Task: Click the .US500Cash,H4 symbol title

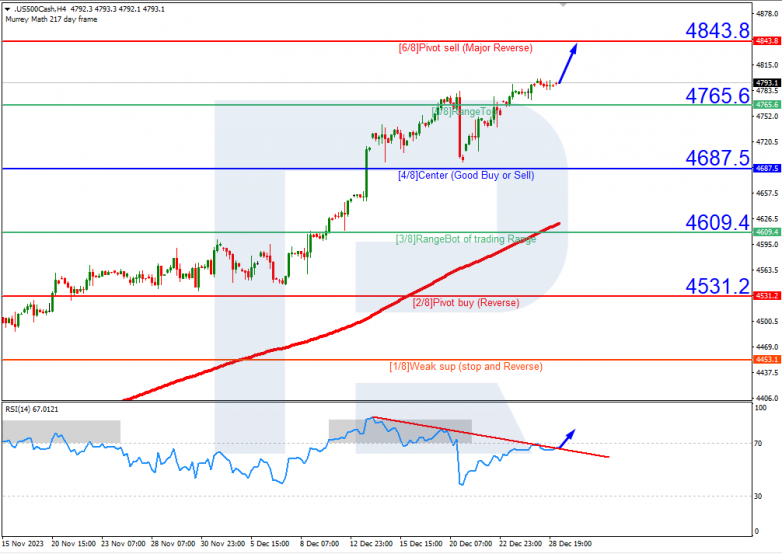Action: (x=40, y=9)
